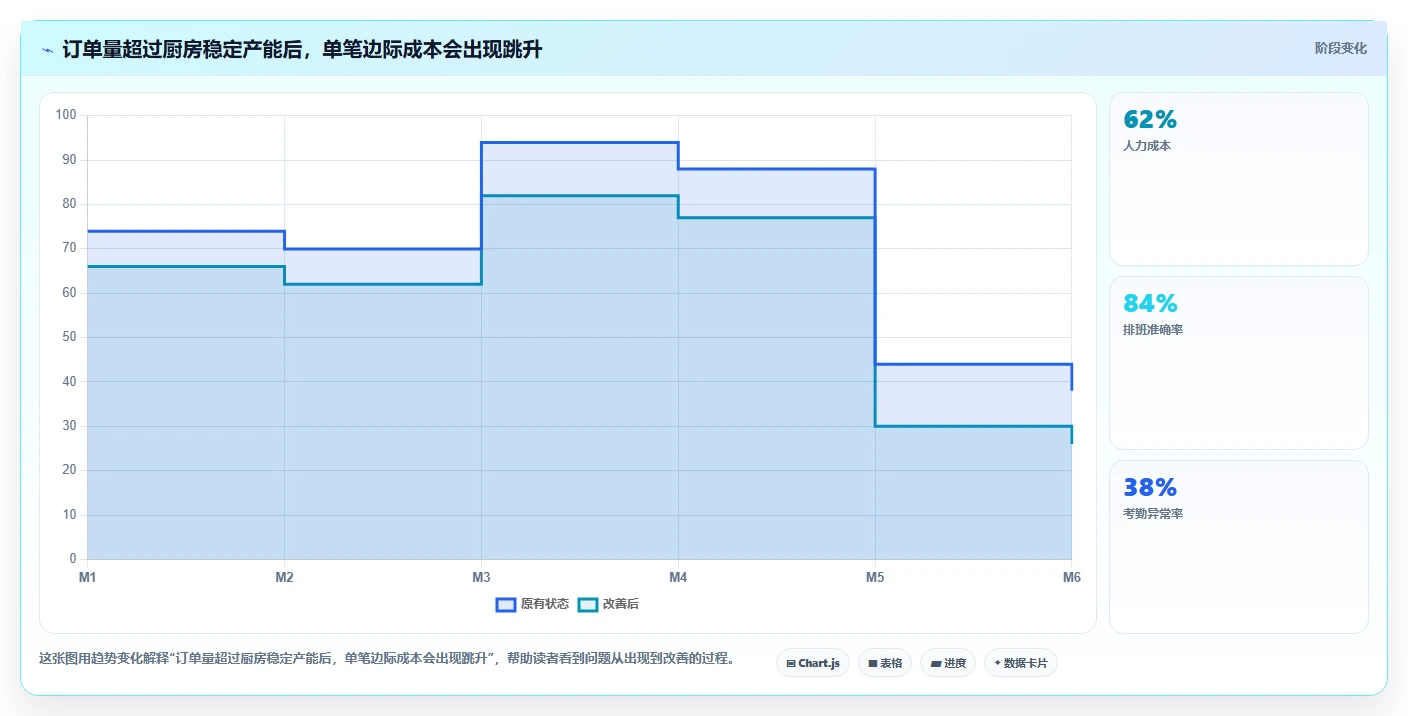Click the 数据卡片 tag
The width and height of the screenshot is (1408, 716).
click(x=1021, y=663)
